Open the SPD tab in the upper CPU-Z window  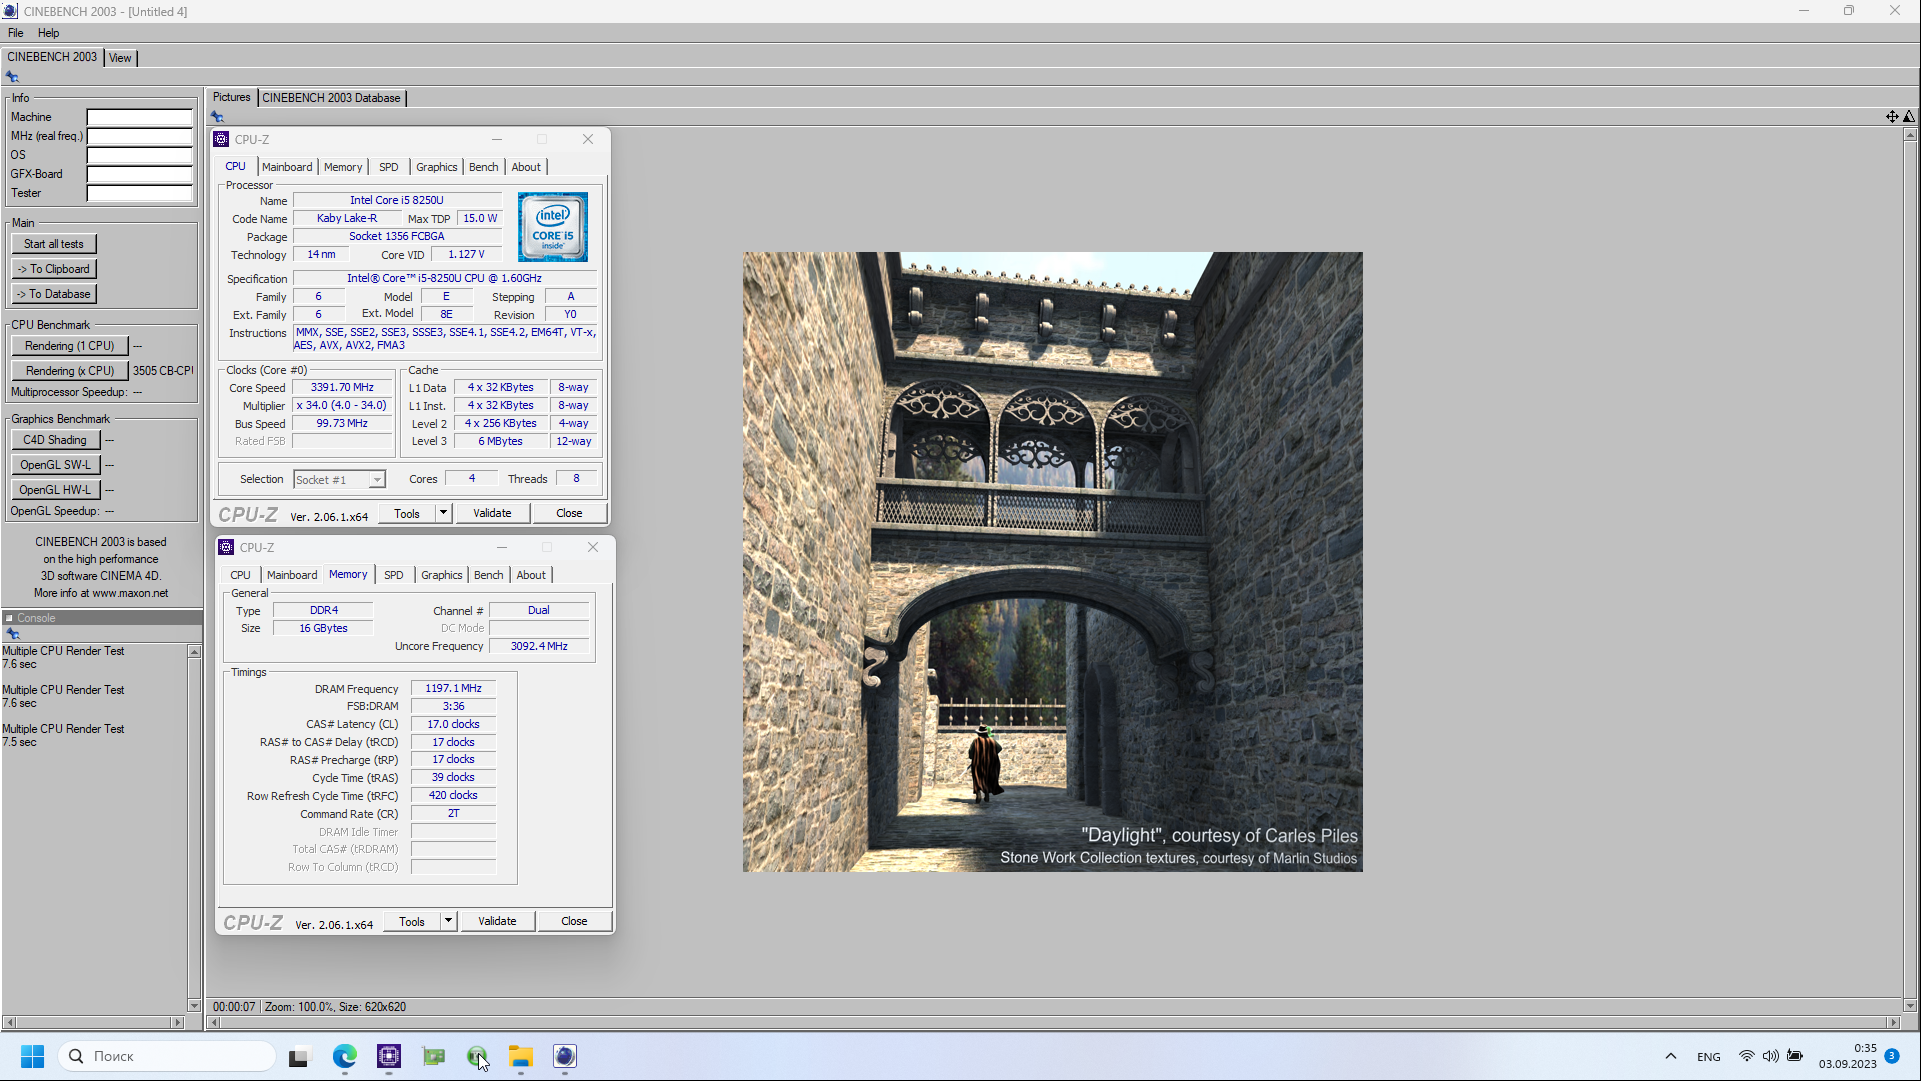coord(389,167)
